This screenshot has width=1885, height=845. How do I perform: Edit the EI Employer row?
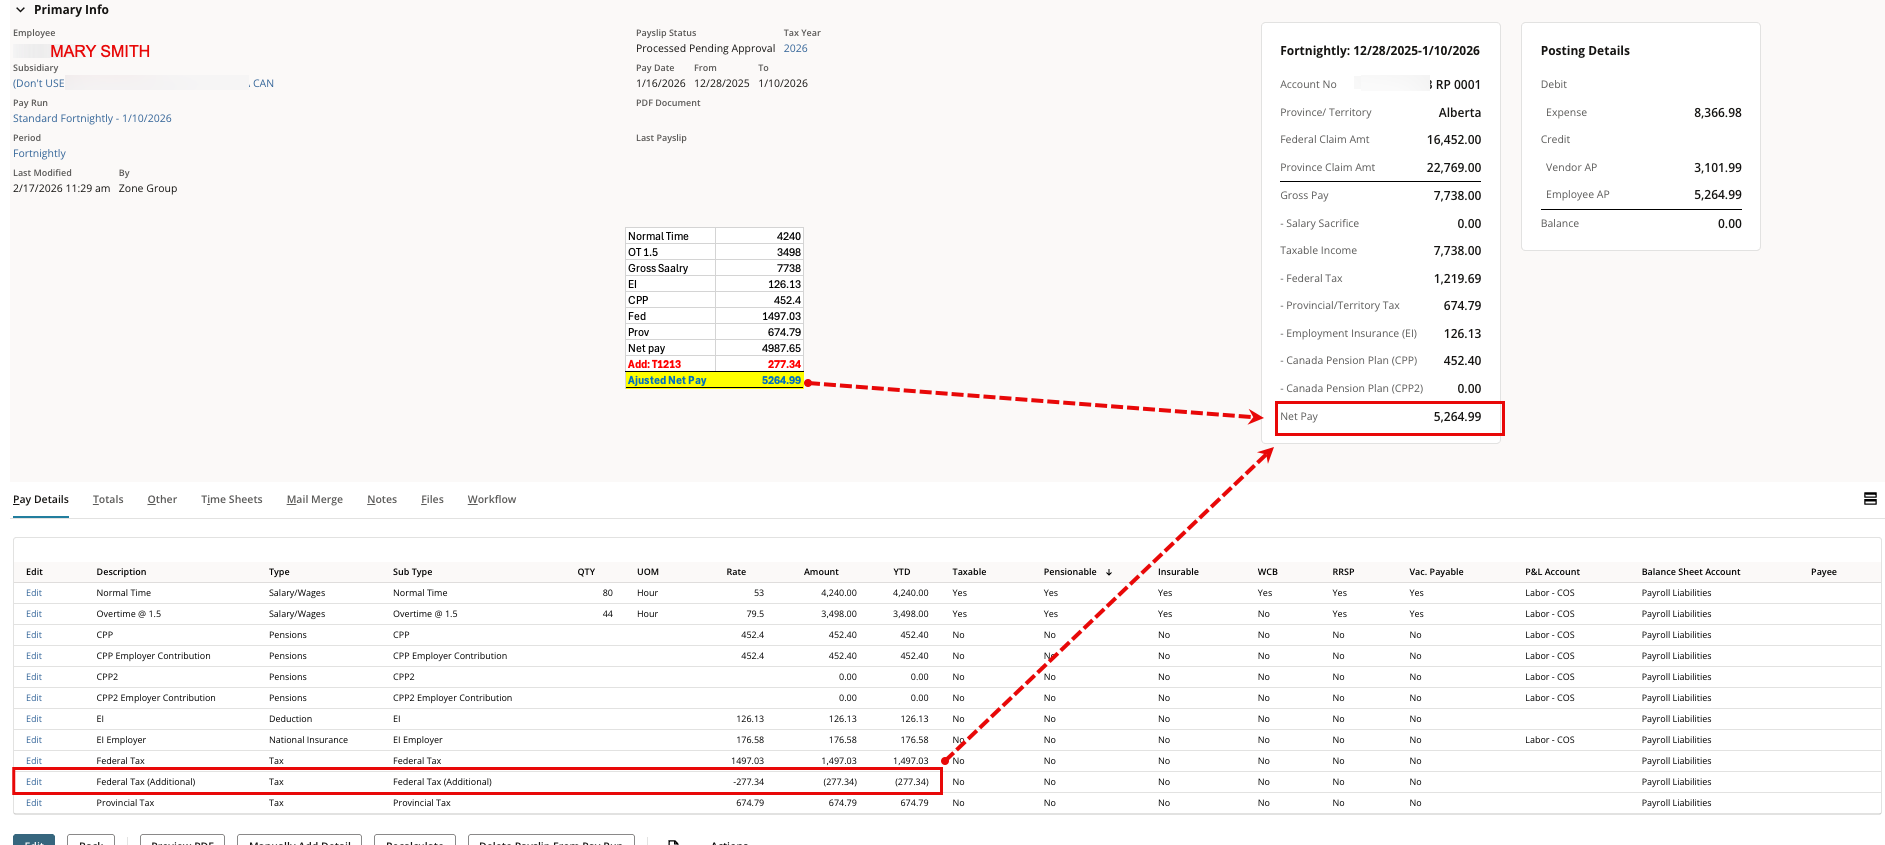tap(34, 740)
